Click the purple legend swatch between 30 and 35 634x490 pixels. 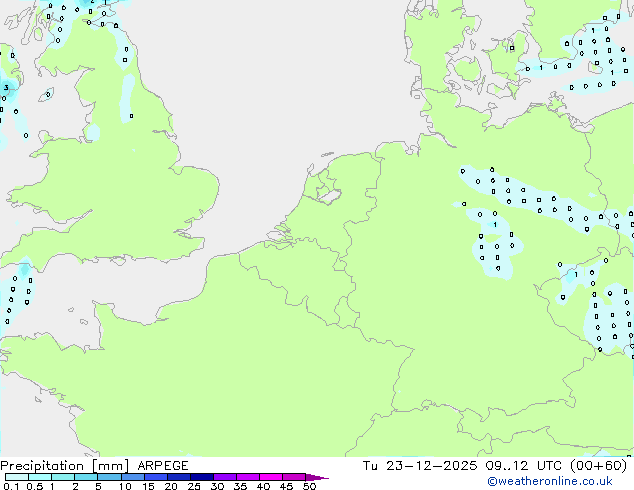226,477
